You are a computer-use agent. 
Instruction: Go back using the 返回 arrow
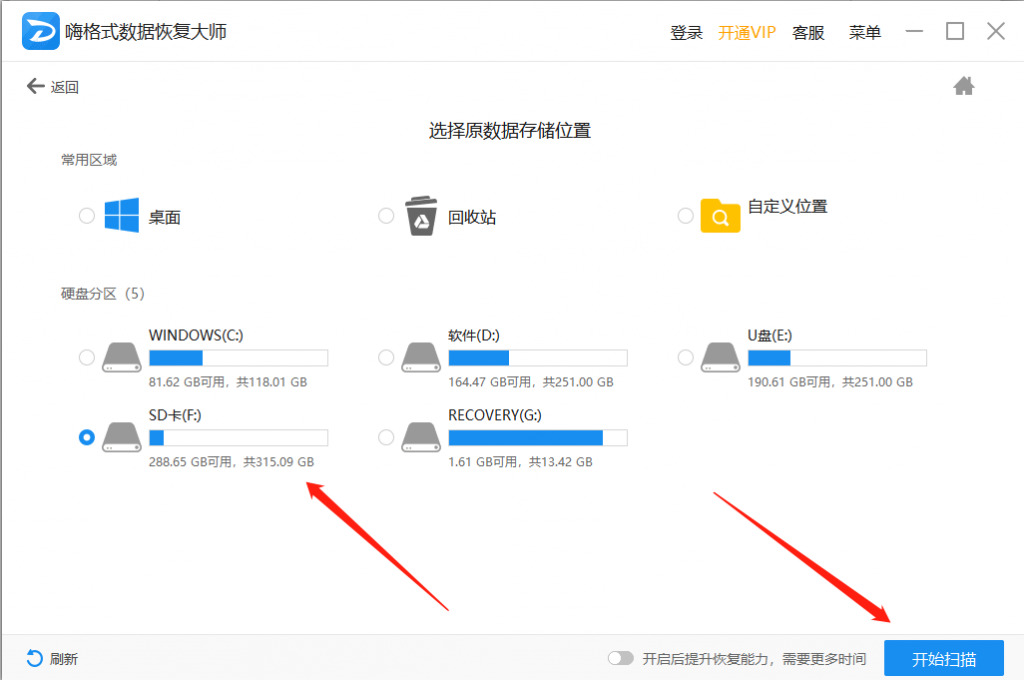(35, 86)
